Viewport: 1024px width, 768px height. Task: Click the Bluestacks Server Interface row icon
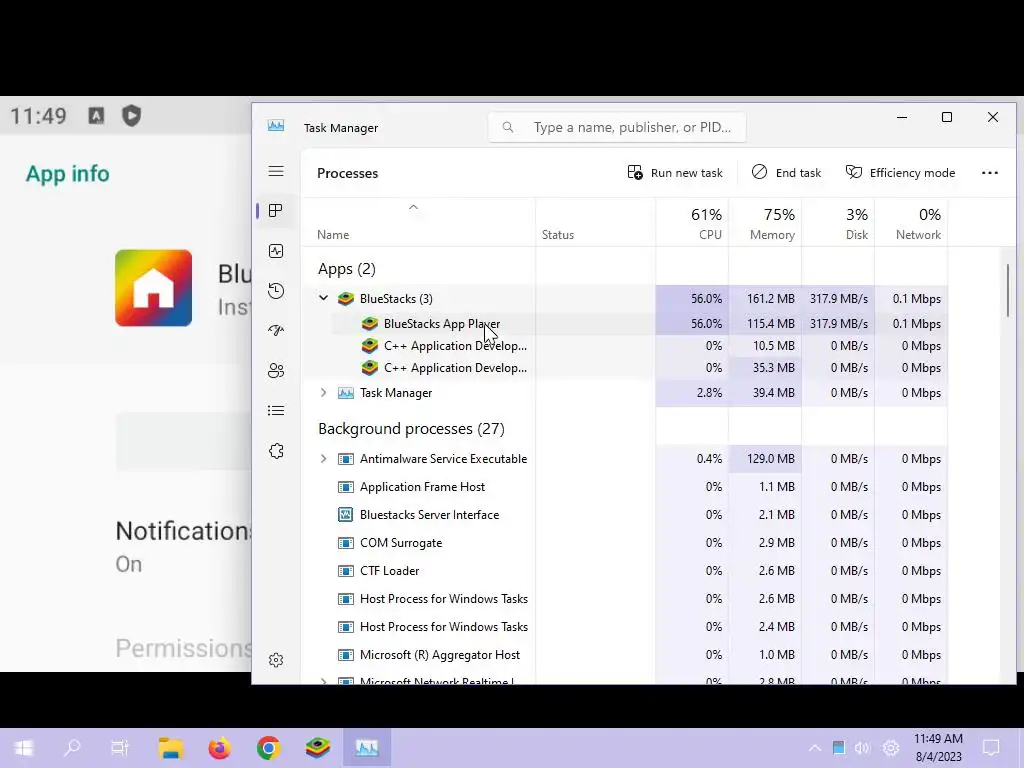click(x=345, y=515)
